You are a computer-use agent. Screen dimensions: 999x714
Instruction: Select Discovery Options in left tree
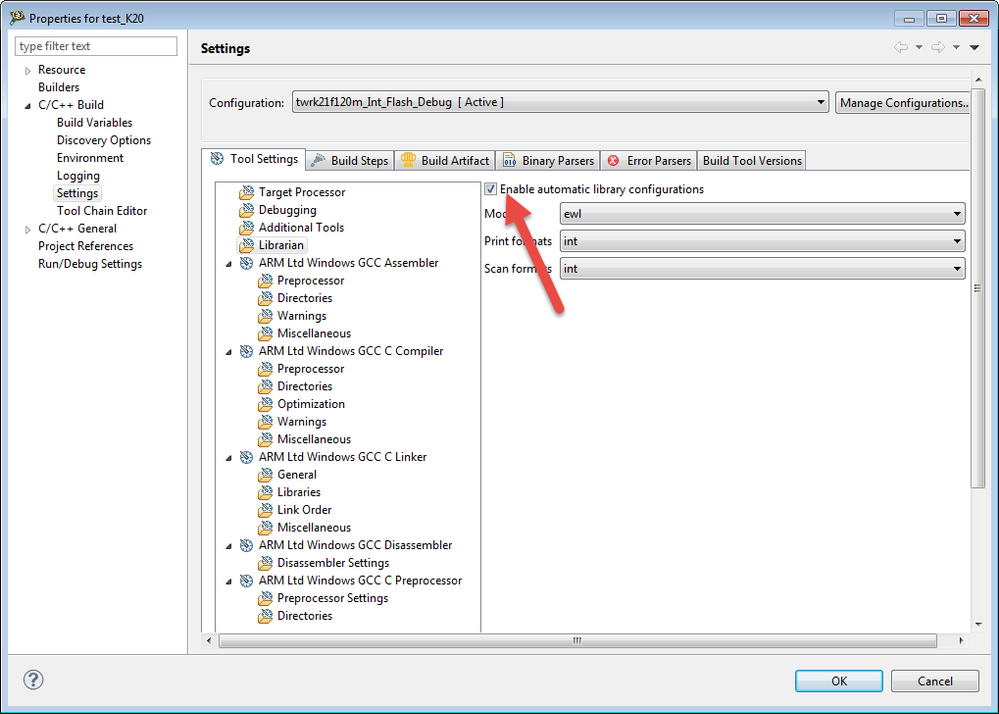(104, 140)
